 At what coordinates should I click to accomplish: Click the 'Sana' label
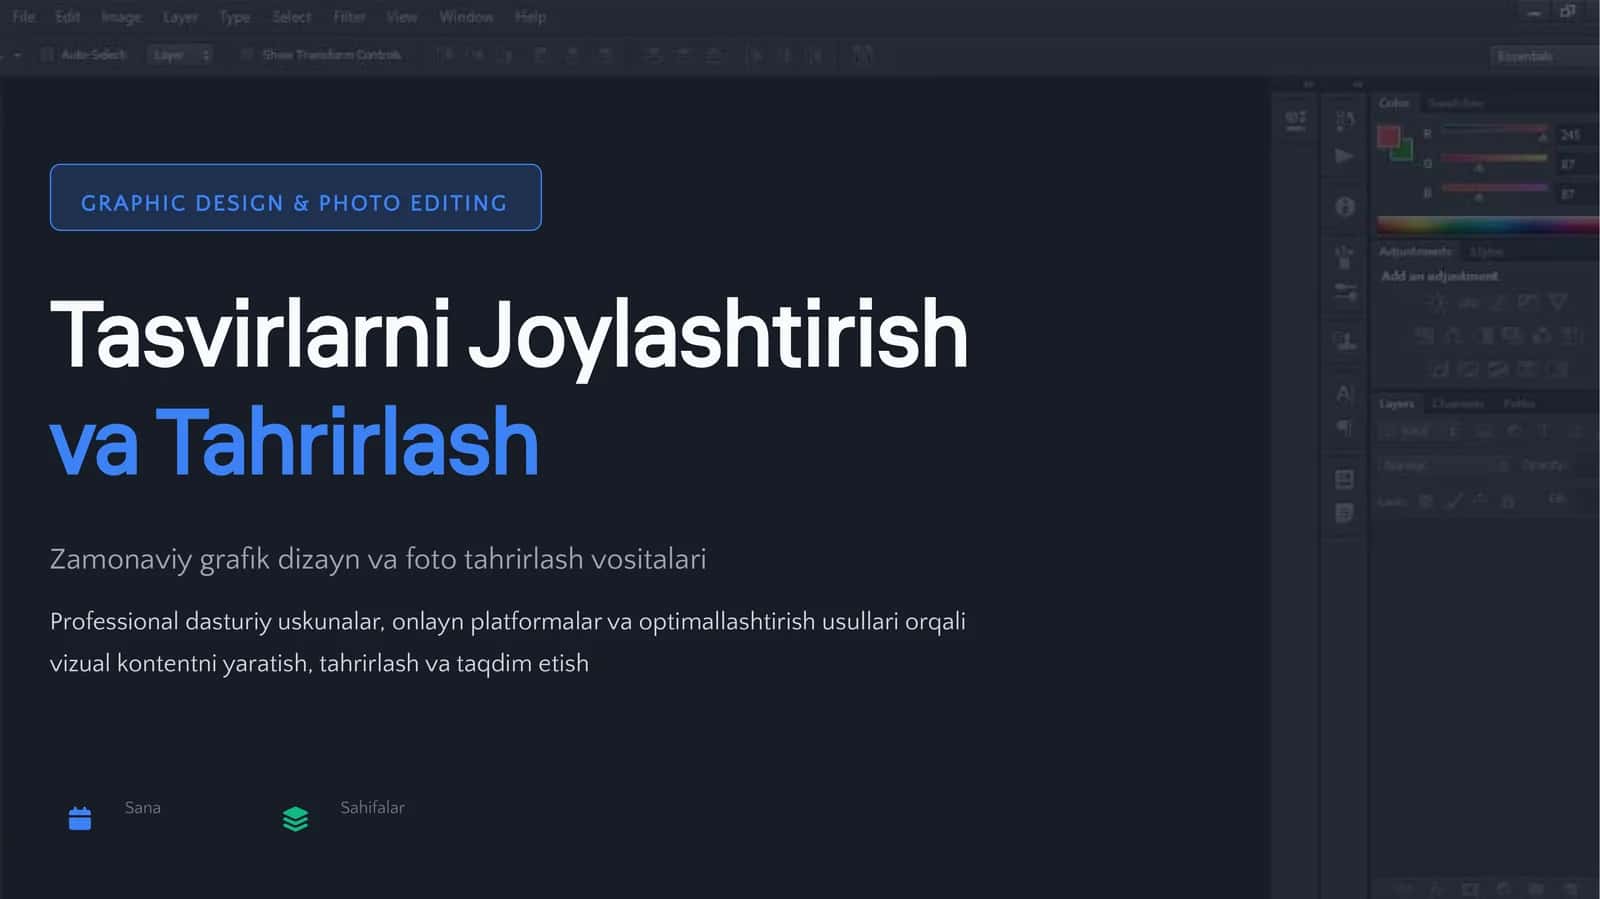click(143, 808)
